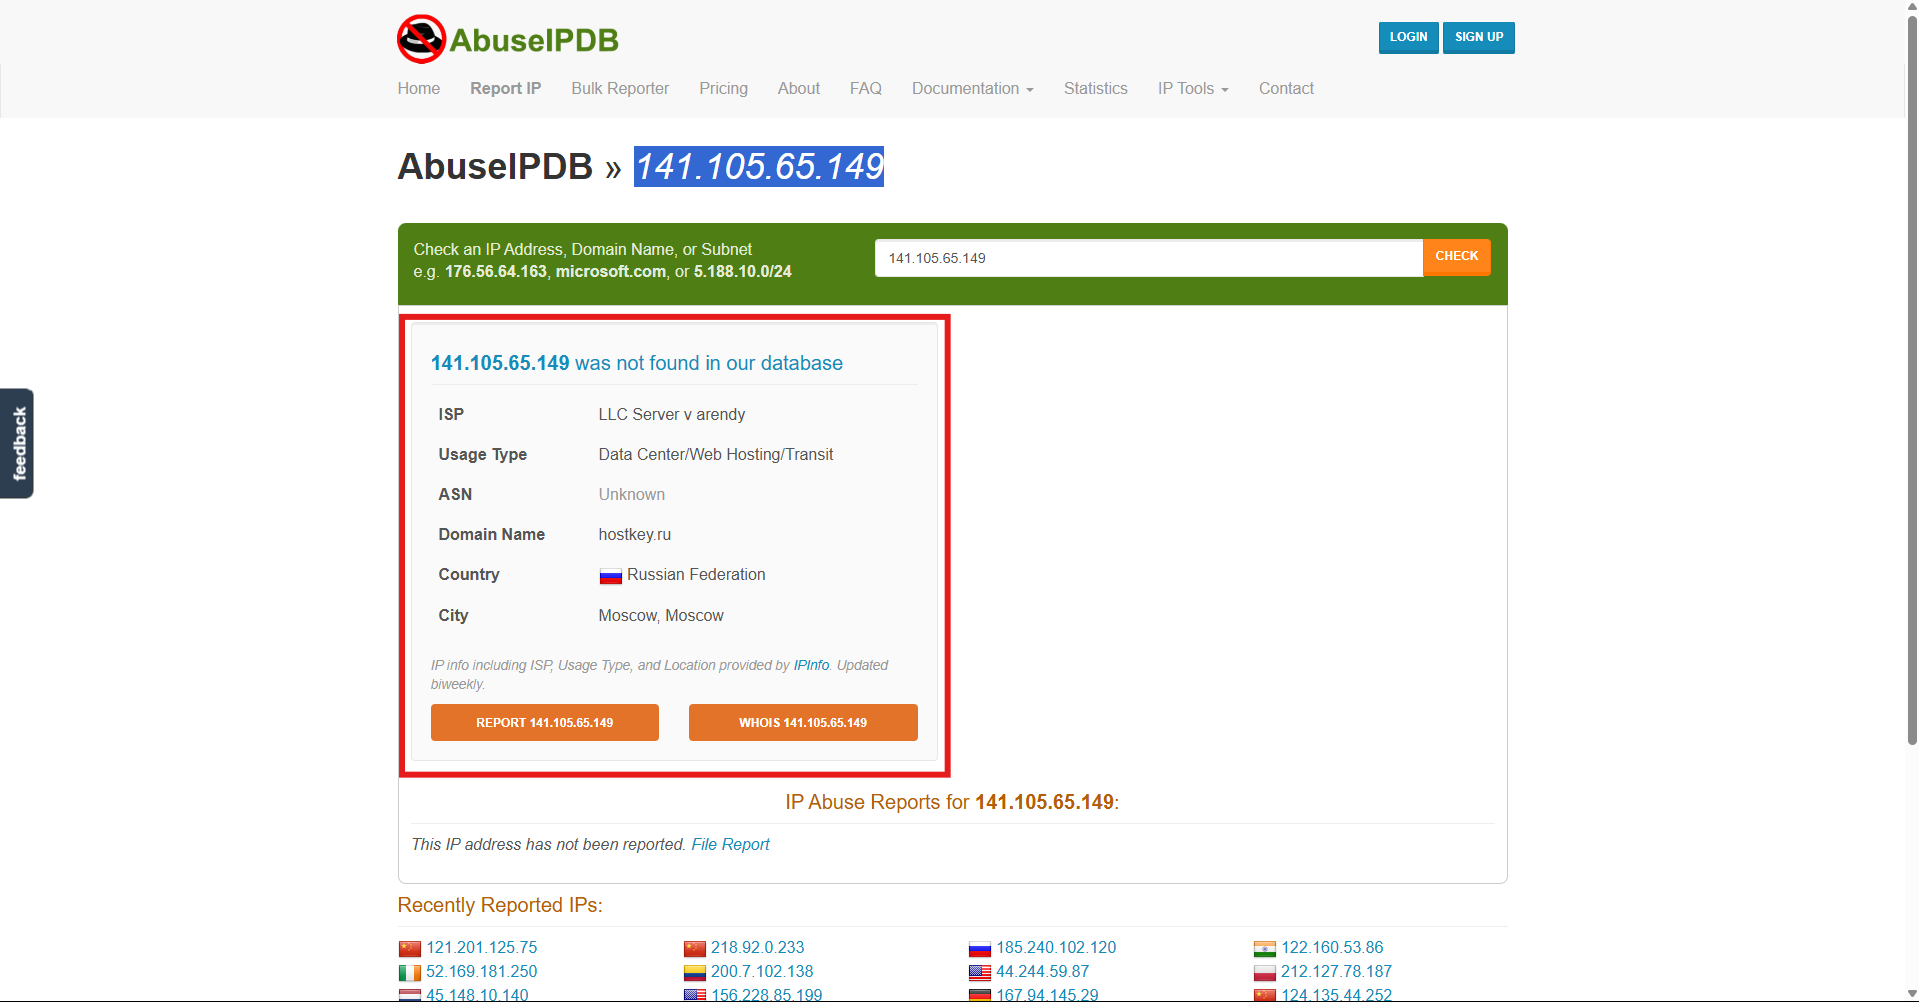Screen dimensions: 1919x1002
Task: Focus the IP address search field
Action: tap(1148, 258)
